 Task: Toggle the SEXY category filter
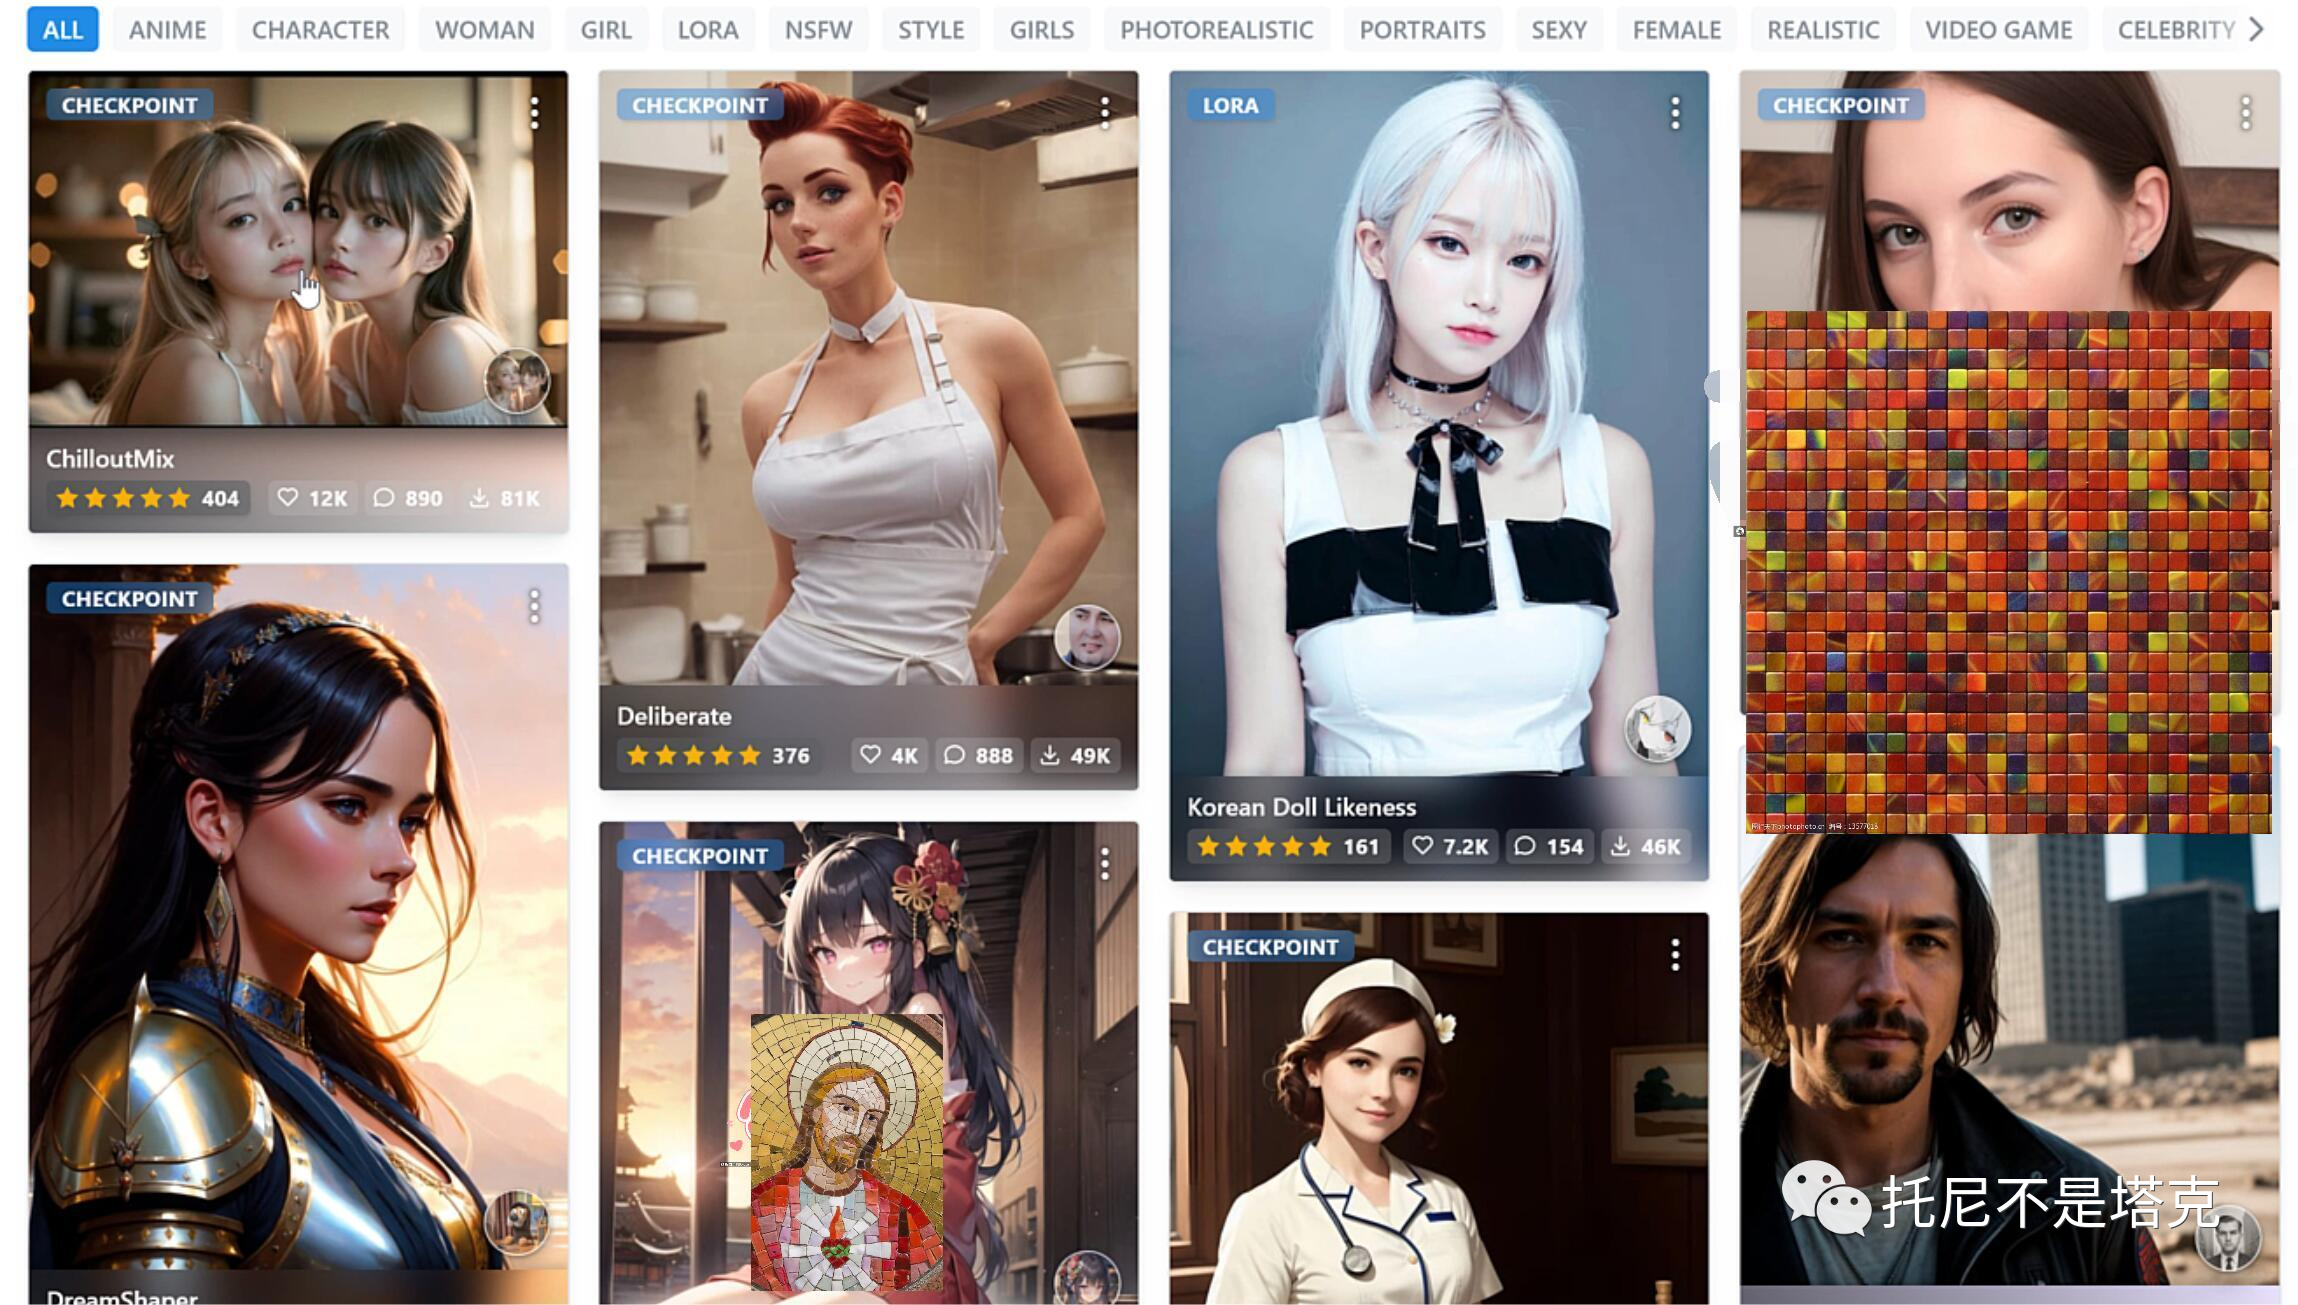pyautogui.click(x=1561, y=28)
